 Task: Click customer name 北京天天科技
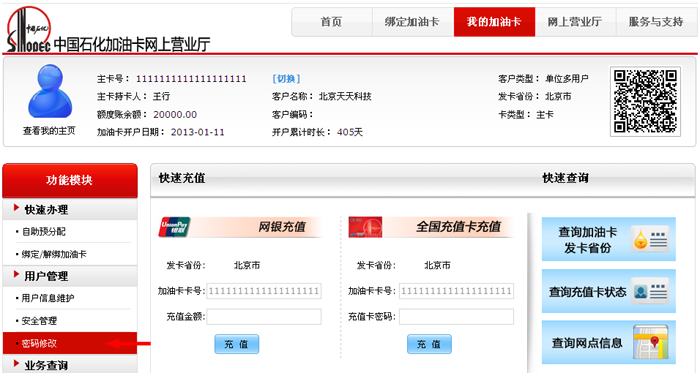coord(345,96)
